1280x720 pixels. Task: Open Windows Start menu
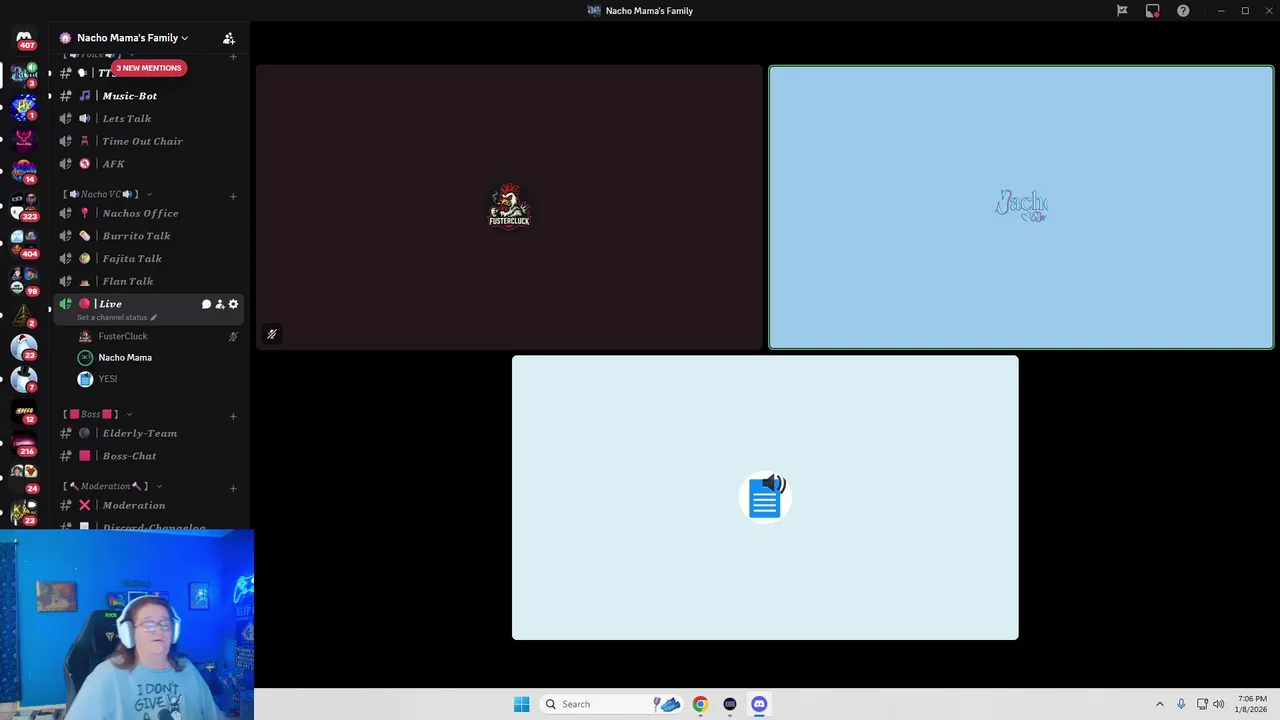(x=521, y=704)
